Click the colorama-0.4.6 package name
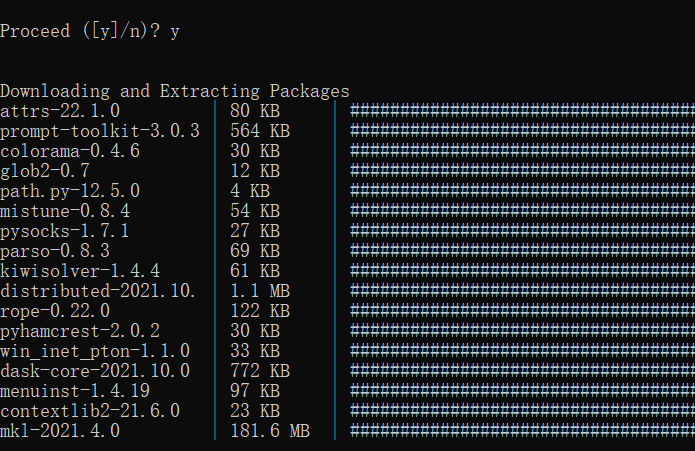Screen dimensions: 695x451 point(70,151)
